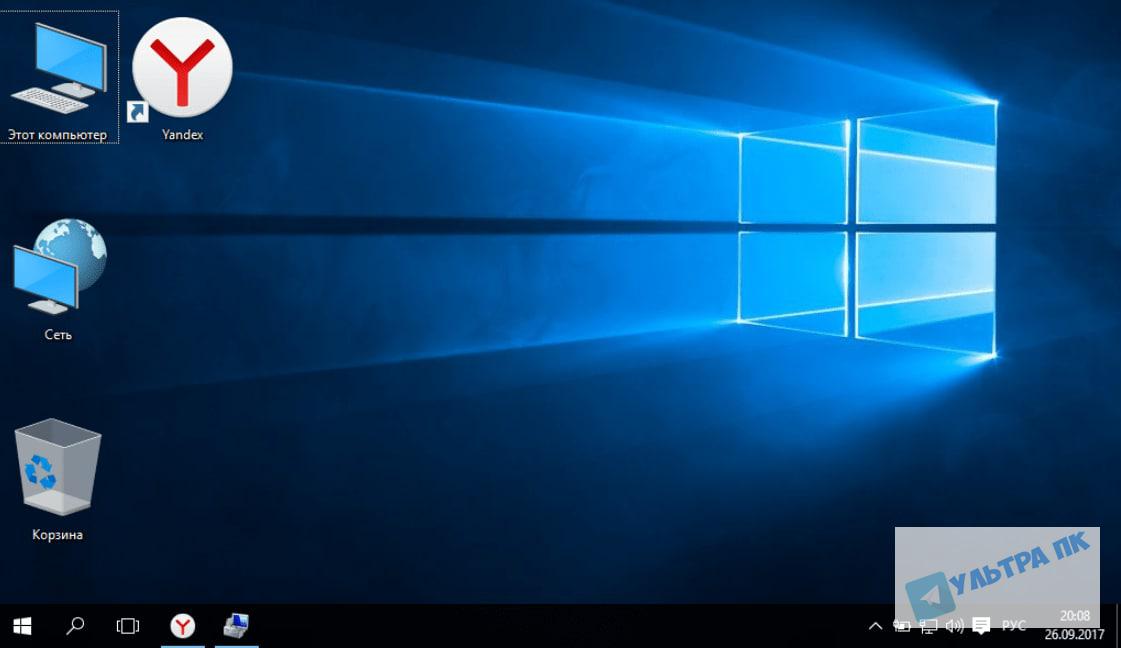Open the battery power tray icon
Image resolution: width=1121 pixels, height=648 pixels.
click(x=902, y=627)
